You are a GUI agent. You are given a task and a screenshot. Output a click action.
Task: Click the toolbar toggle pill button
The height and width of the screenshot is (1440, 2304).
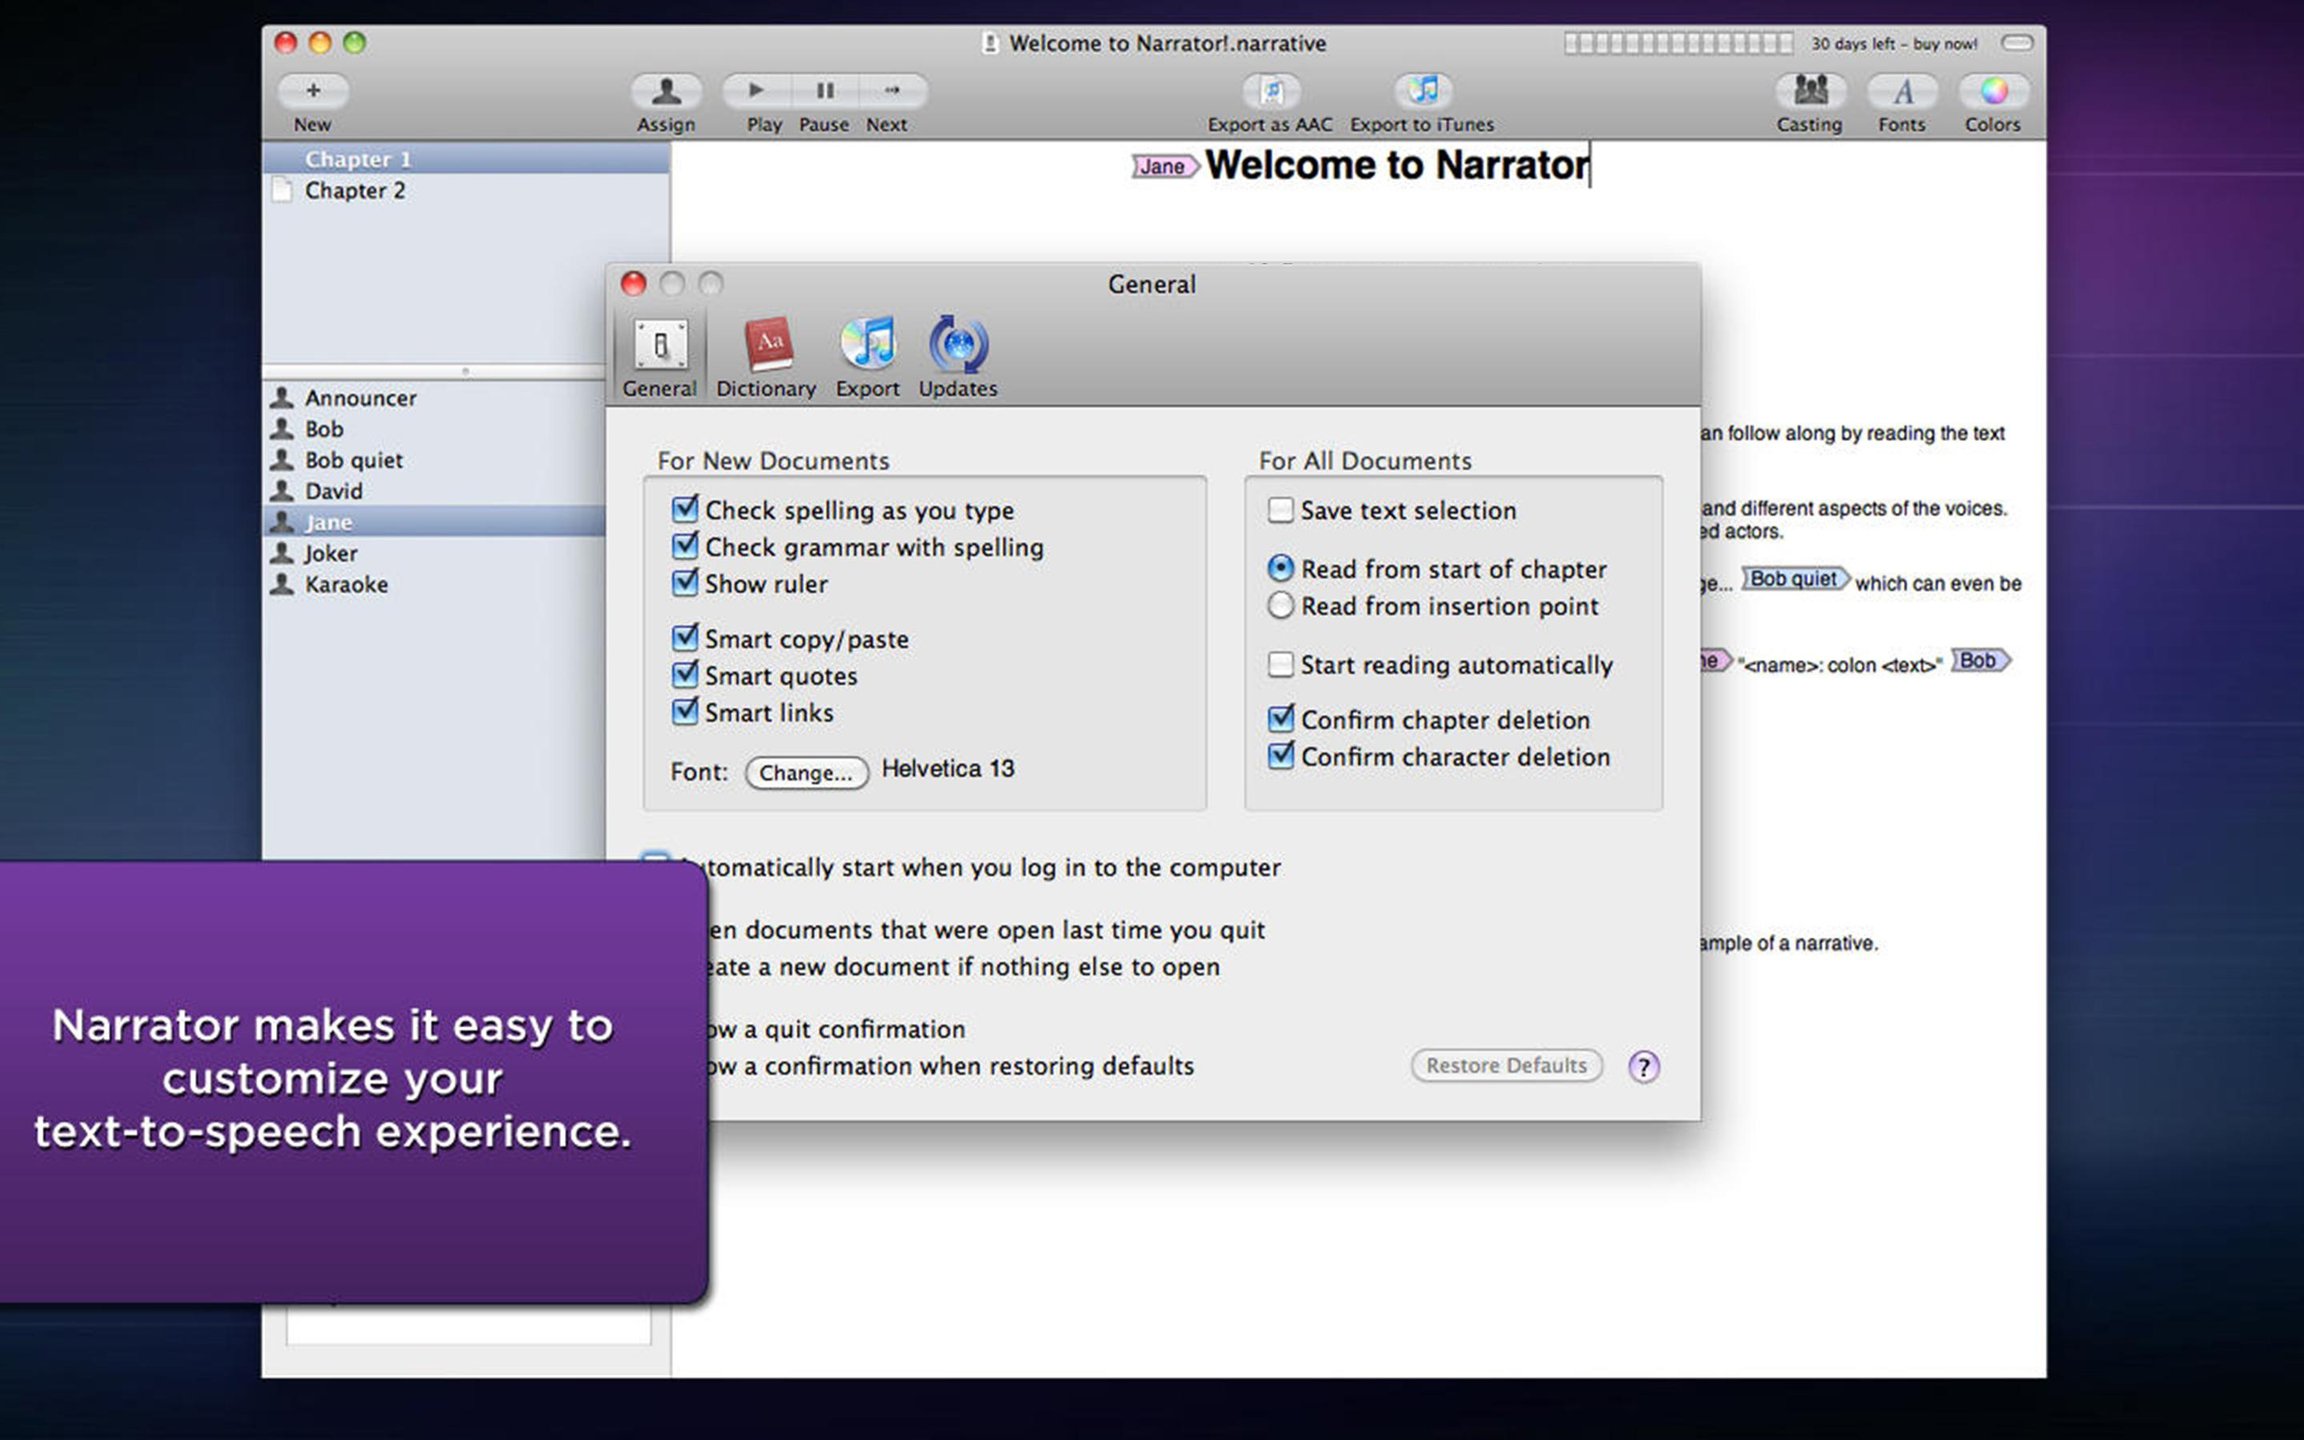coord(2017,43)
